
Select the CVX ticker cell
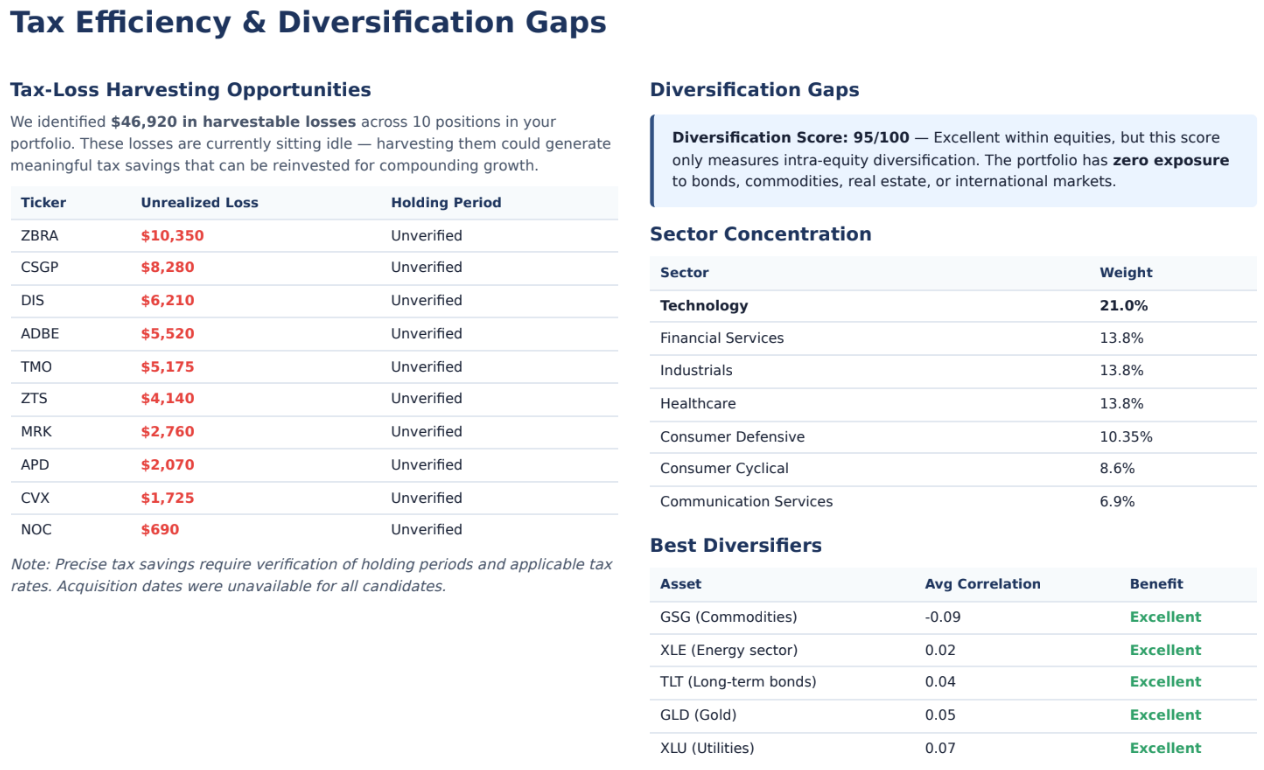[35, 498]
